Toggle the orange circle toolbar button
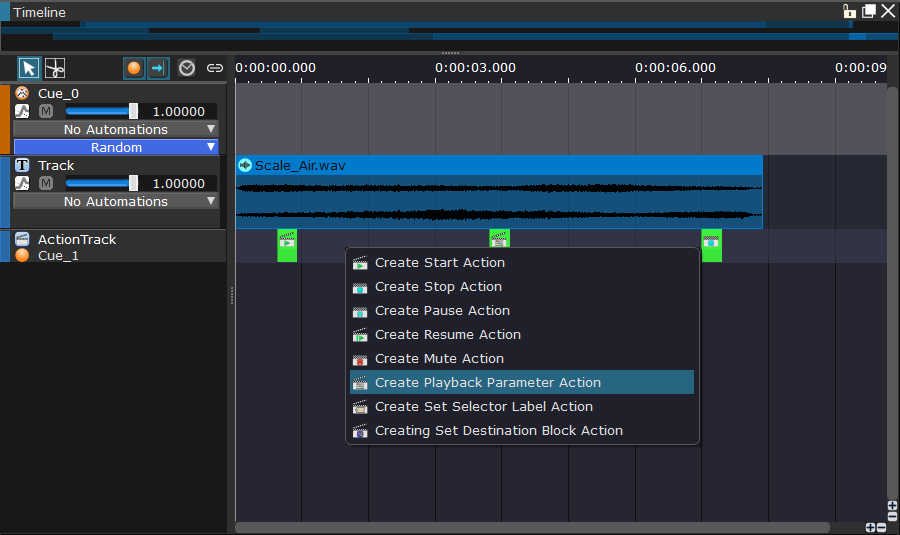Viewport: 900px width, 535px height. click(134, 68)
